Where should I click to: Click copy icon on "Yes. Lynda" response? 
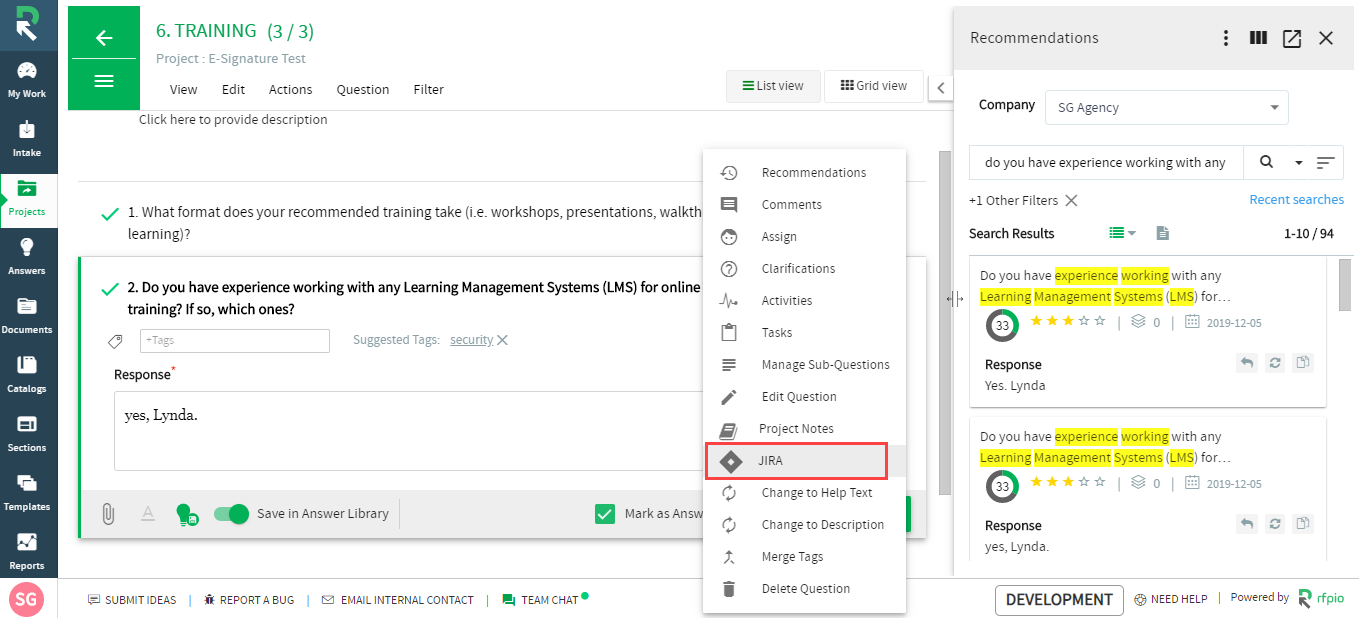coord(1303,363)
